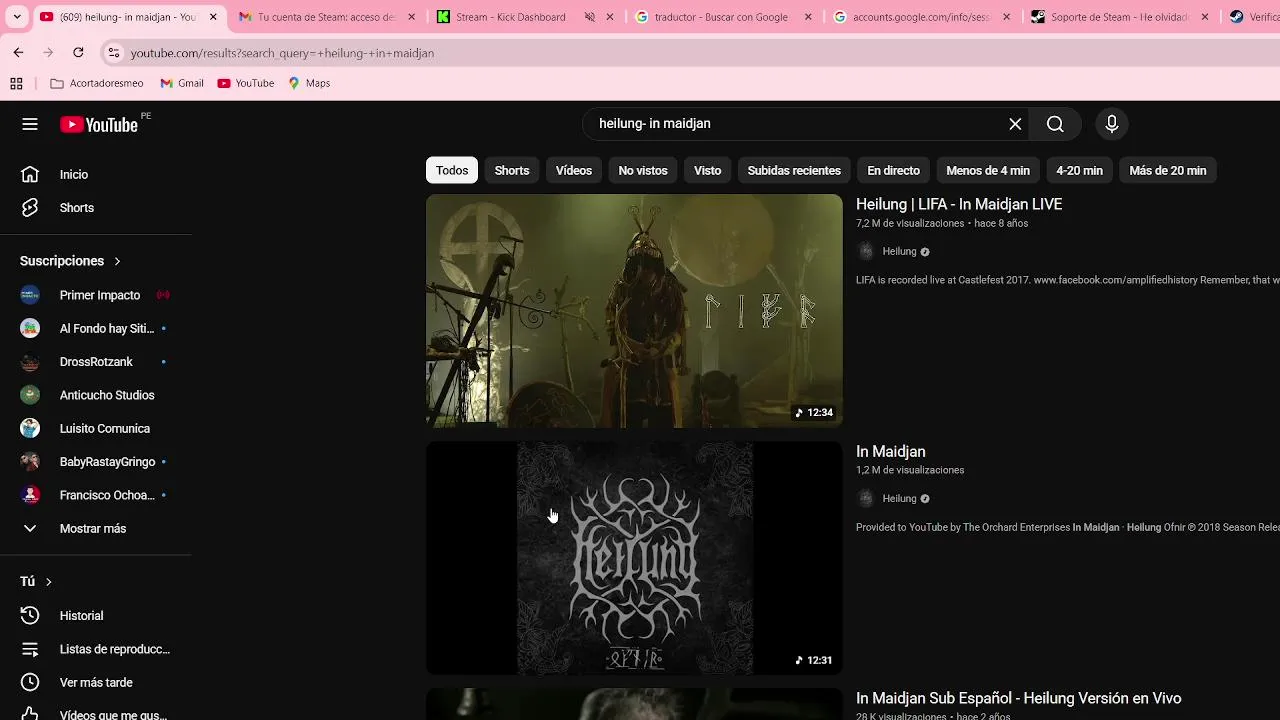Open Ver más tarde in sidebar
The width and height of the screenshot is (1280, 720).
point(95,682)
